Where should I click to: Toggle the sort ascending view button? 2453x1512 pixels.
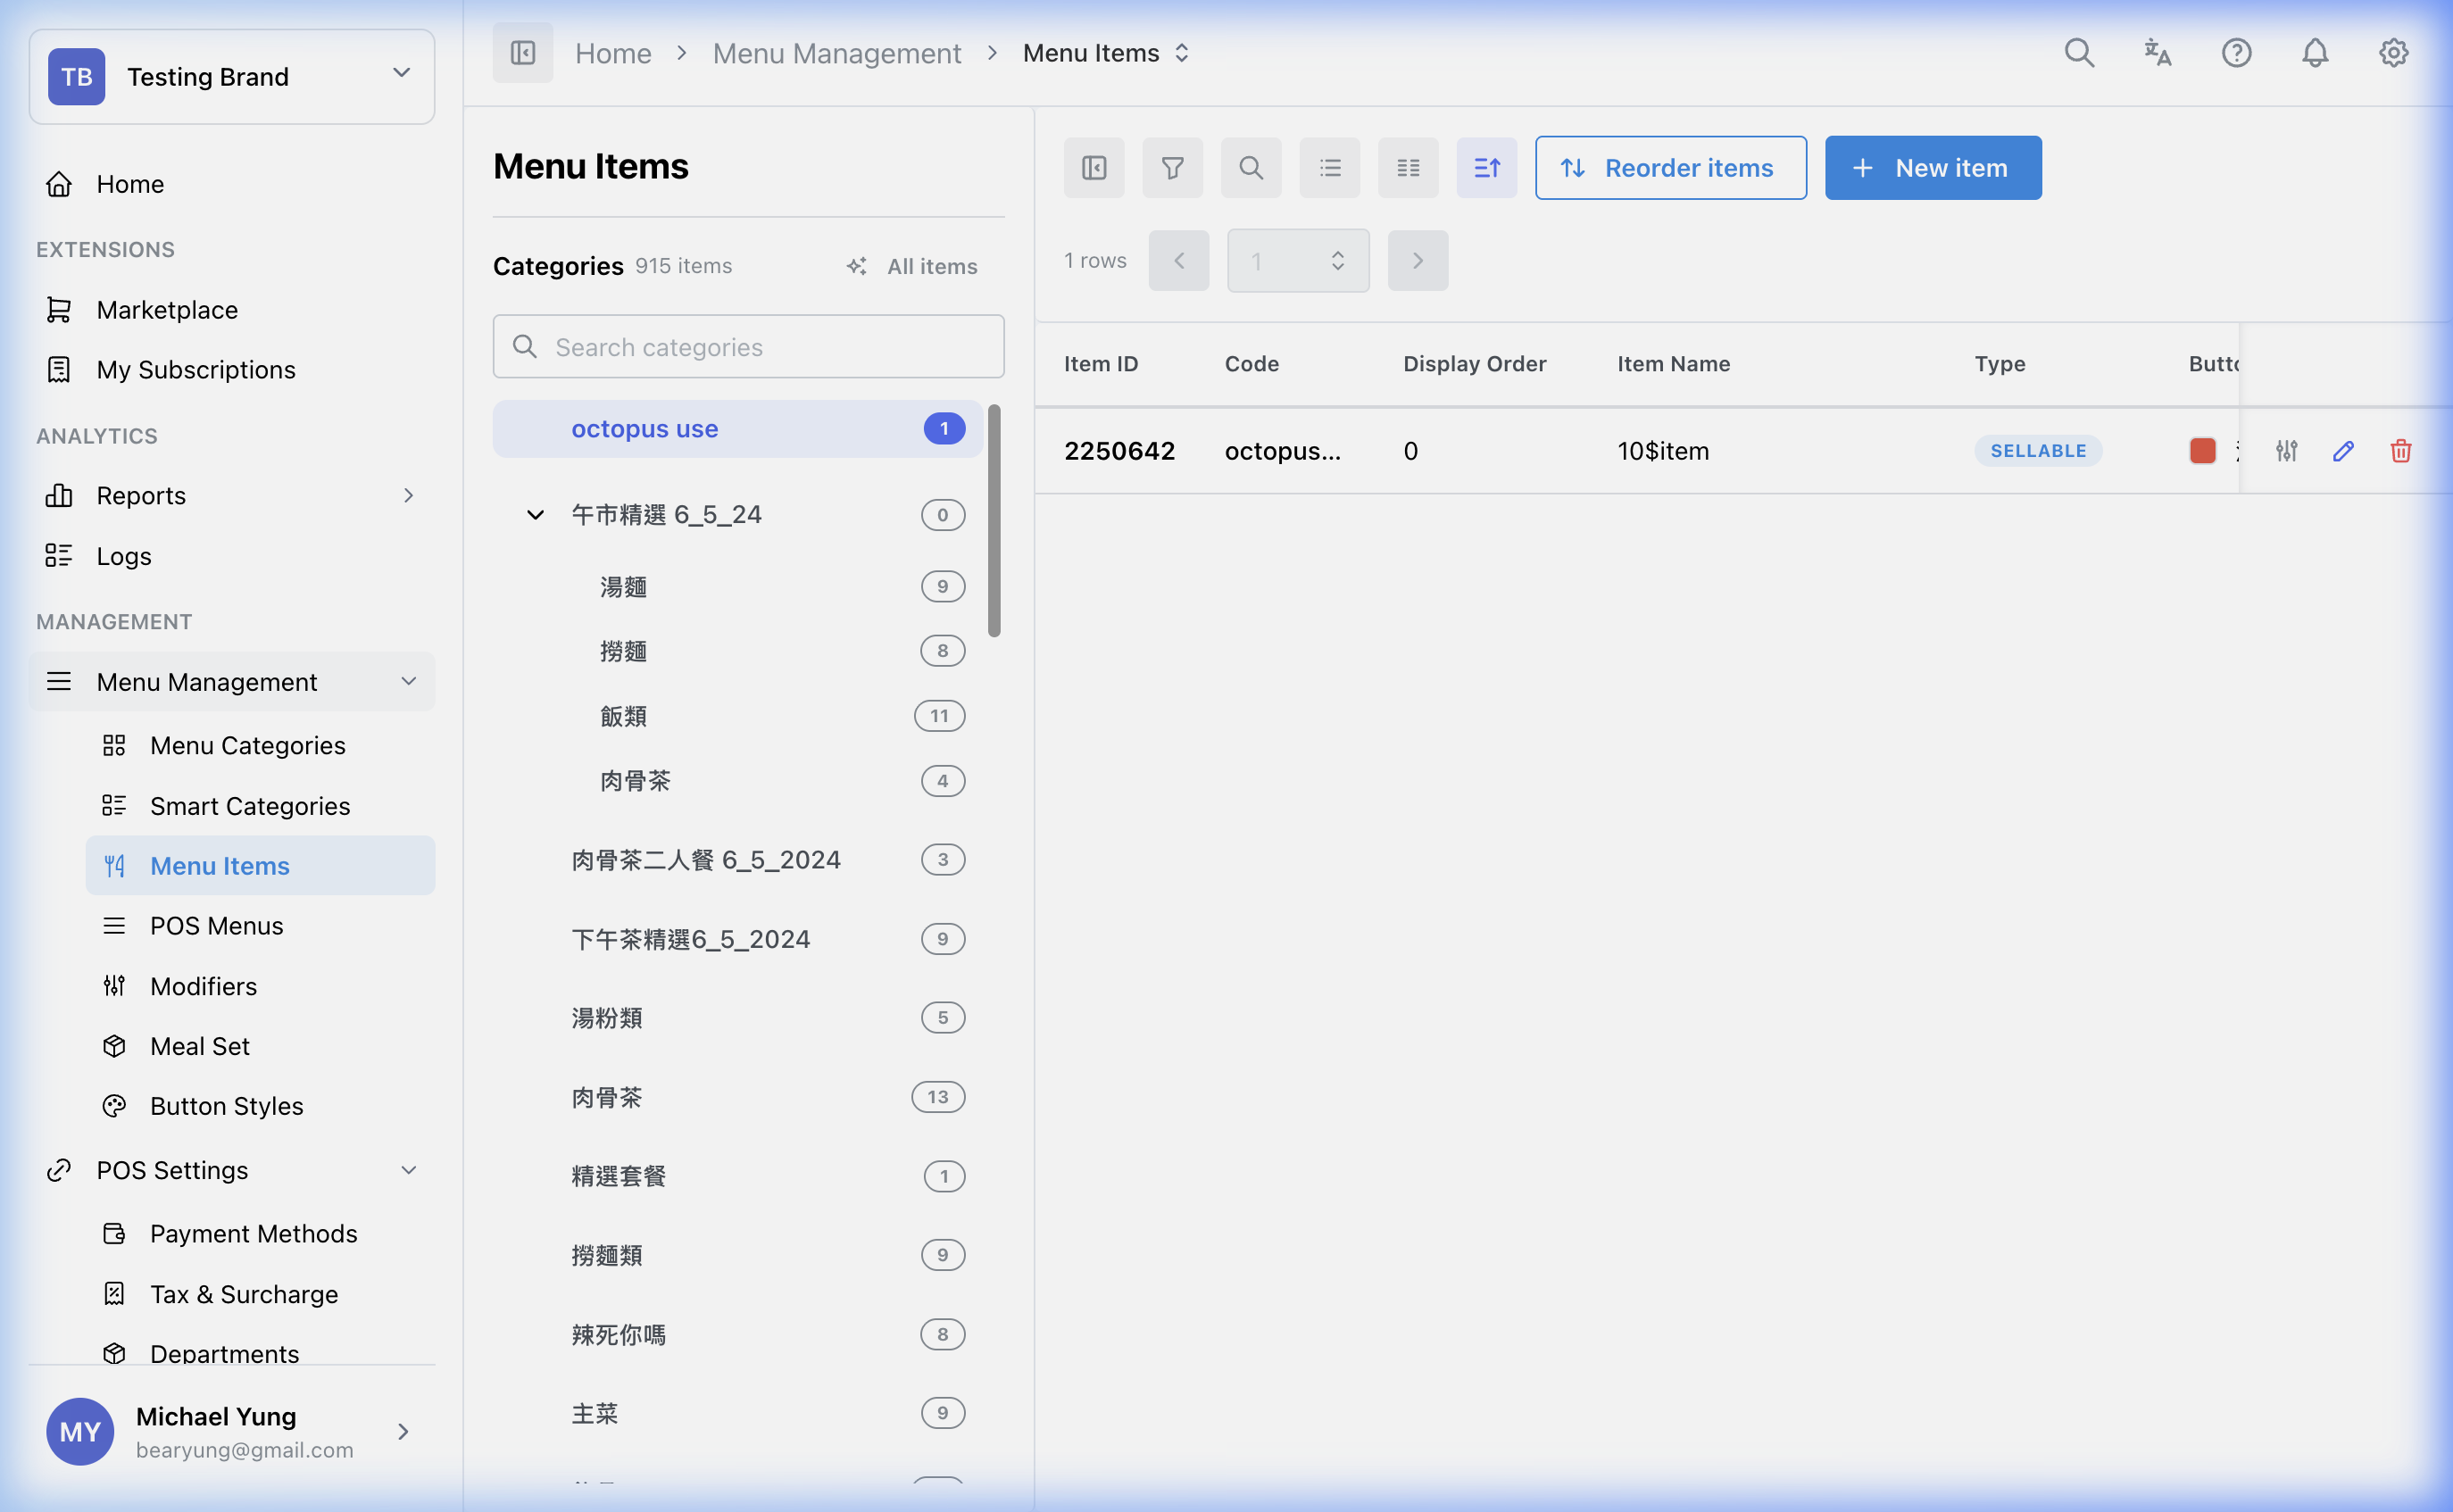click(x=1486, y=168)
